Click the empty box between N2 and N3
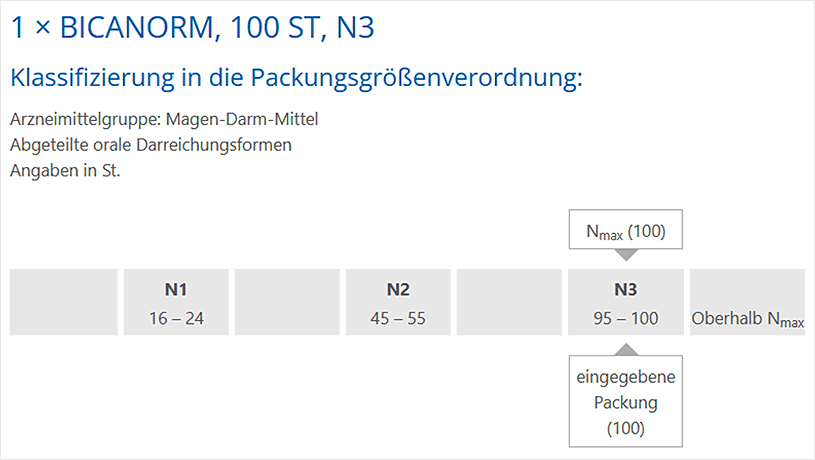815x460 pixels. [x=509, y=302]
